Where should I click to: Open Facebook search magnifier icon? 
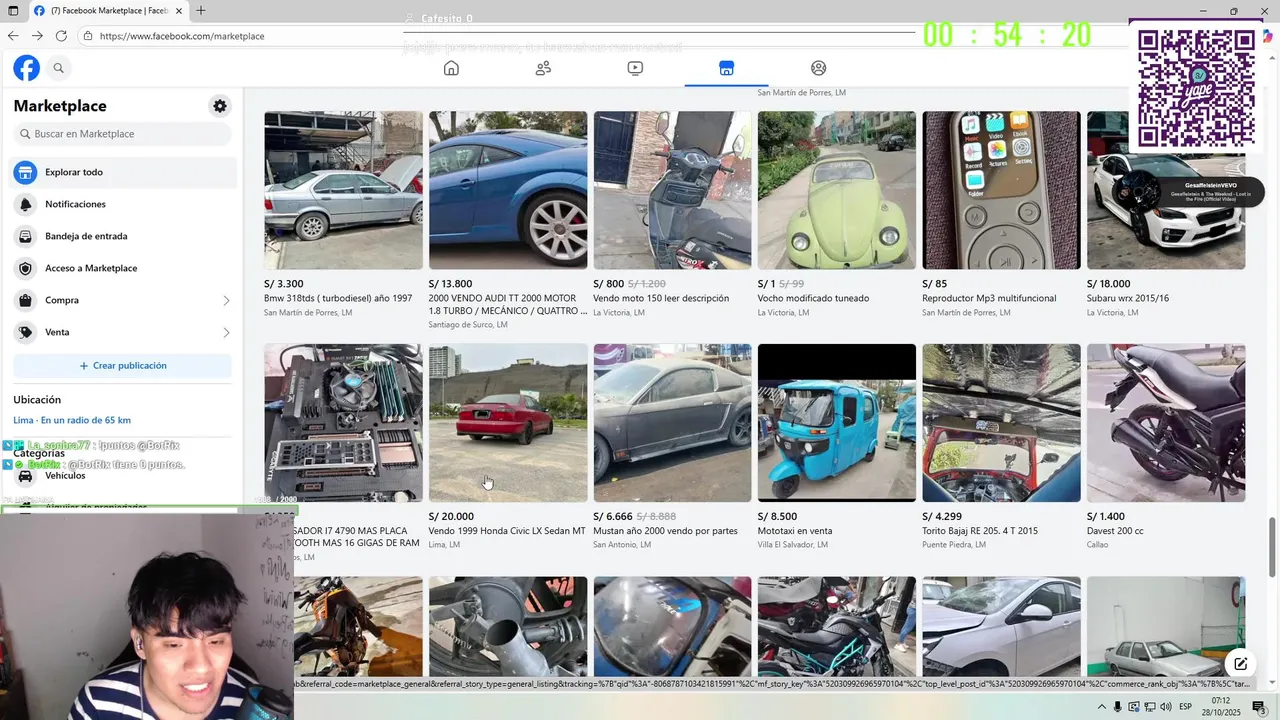[x=58, y=68]
